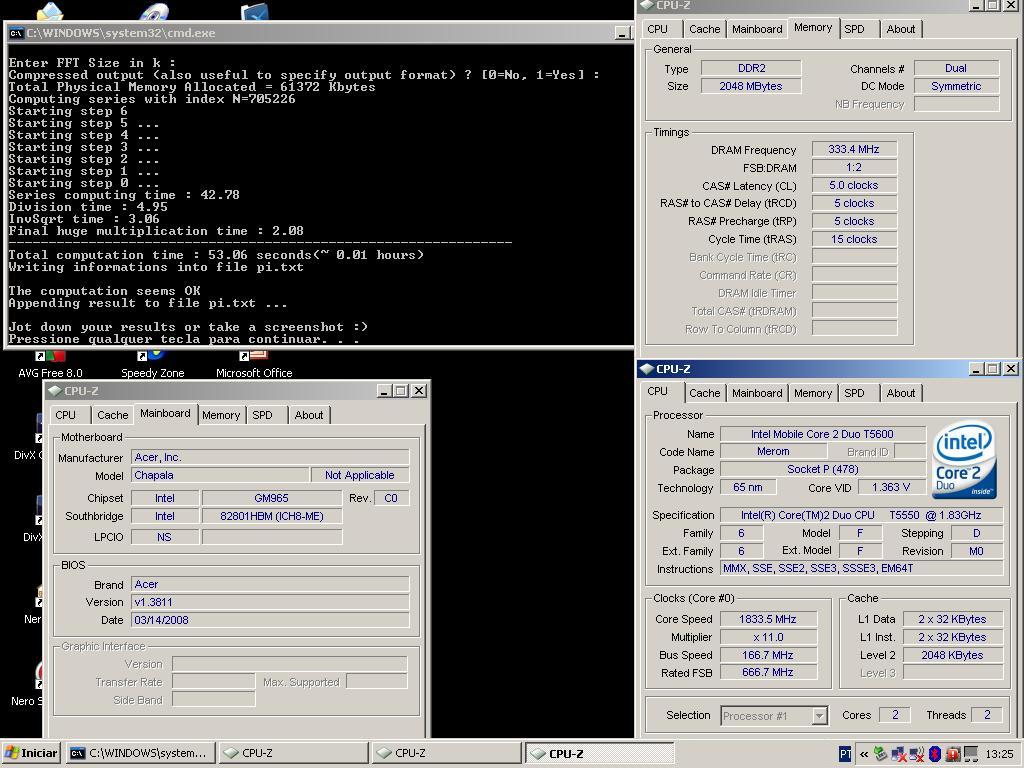Click the DRAM Frequency value 333.4 MHz
1024x768 pixels.
(854, 150)
